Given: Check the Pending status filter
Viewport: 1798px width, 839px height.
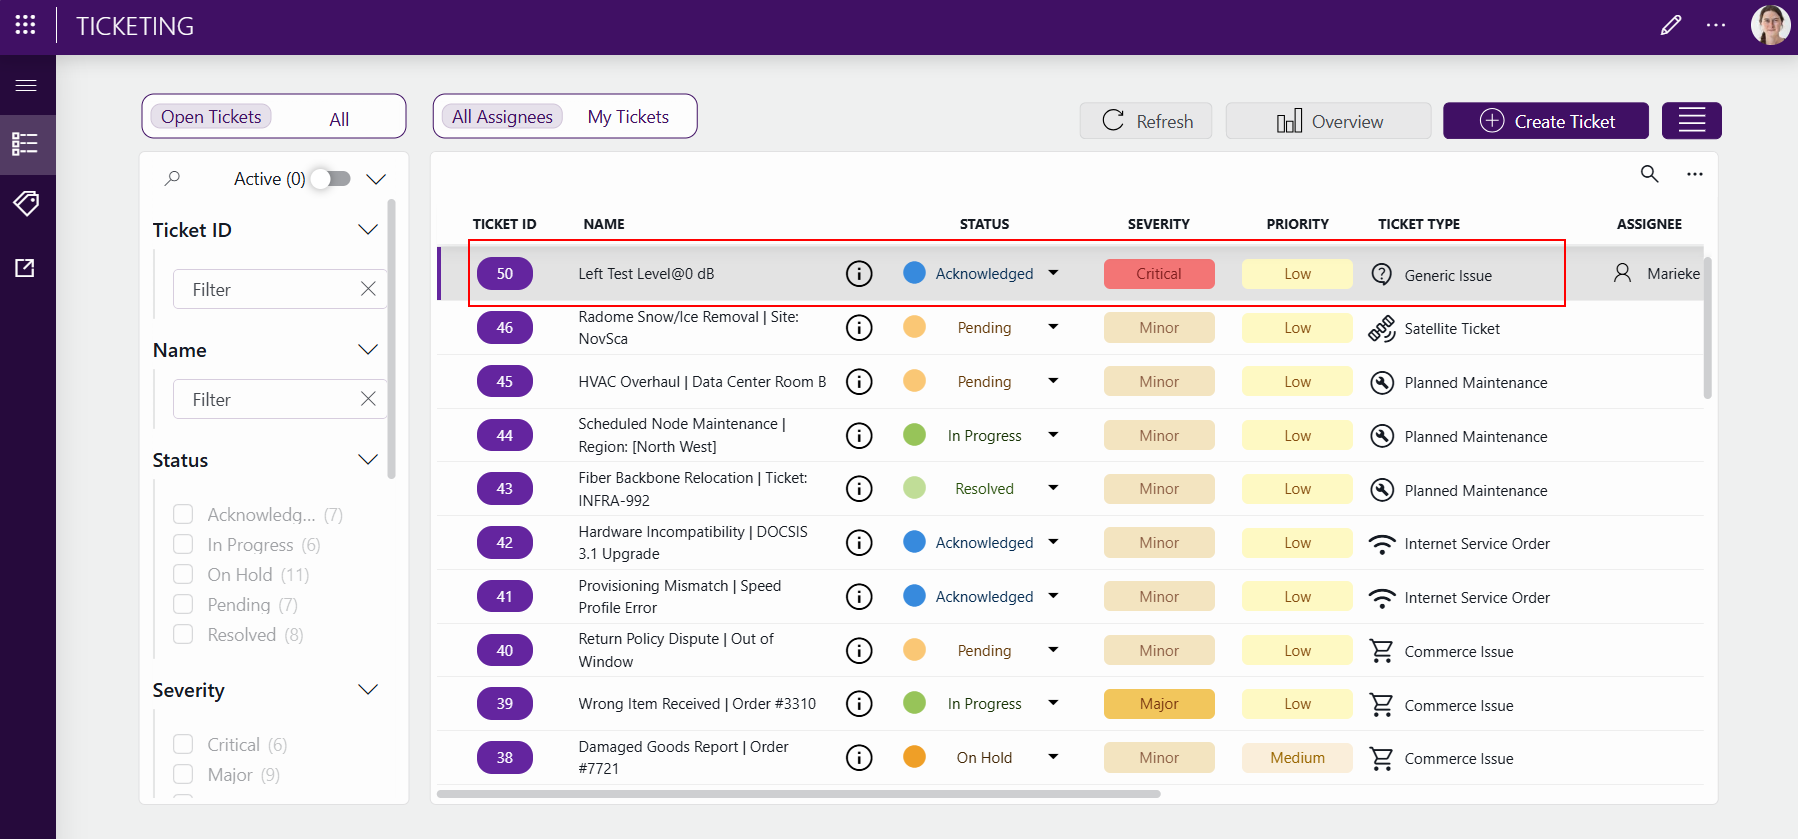Looking at the screenshot, I should coord(183,604).
